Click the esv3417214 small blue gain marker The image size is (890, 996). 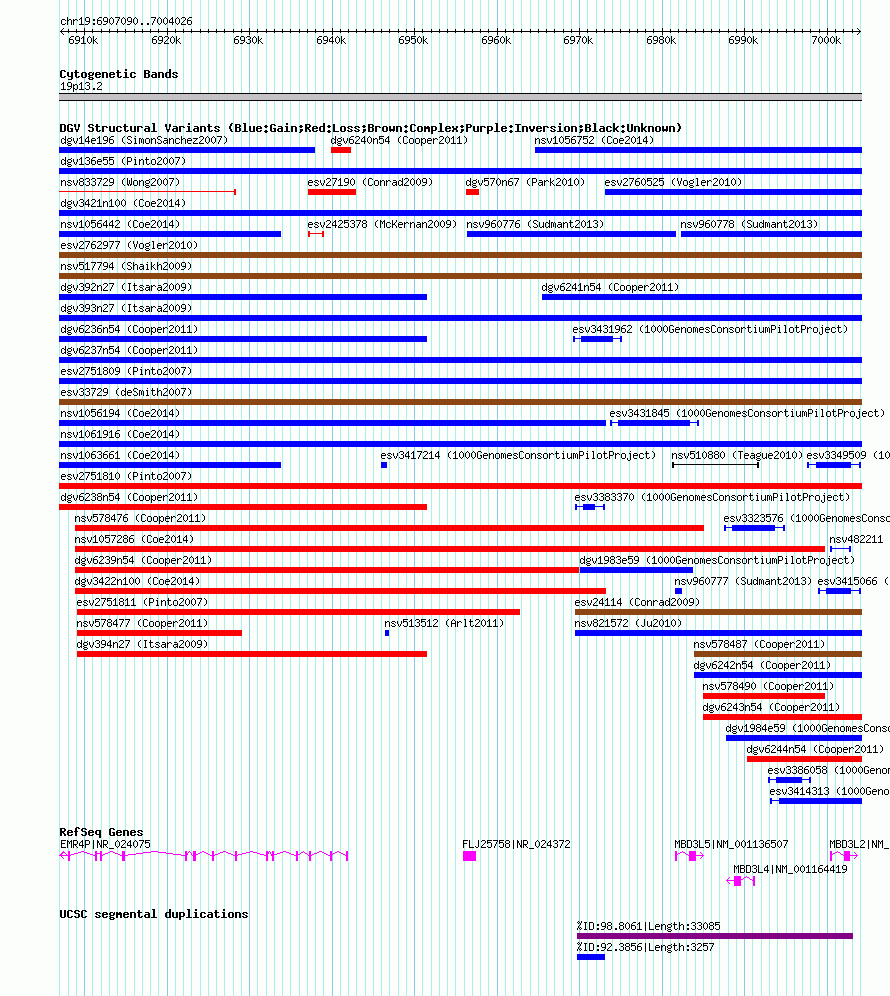tap(384, 465)
